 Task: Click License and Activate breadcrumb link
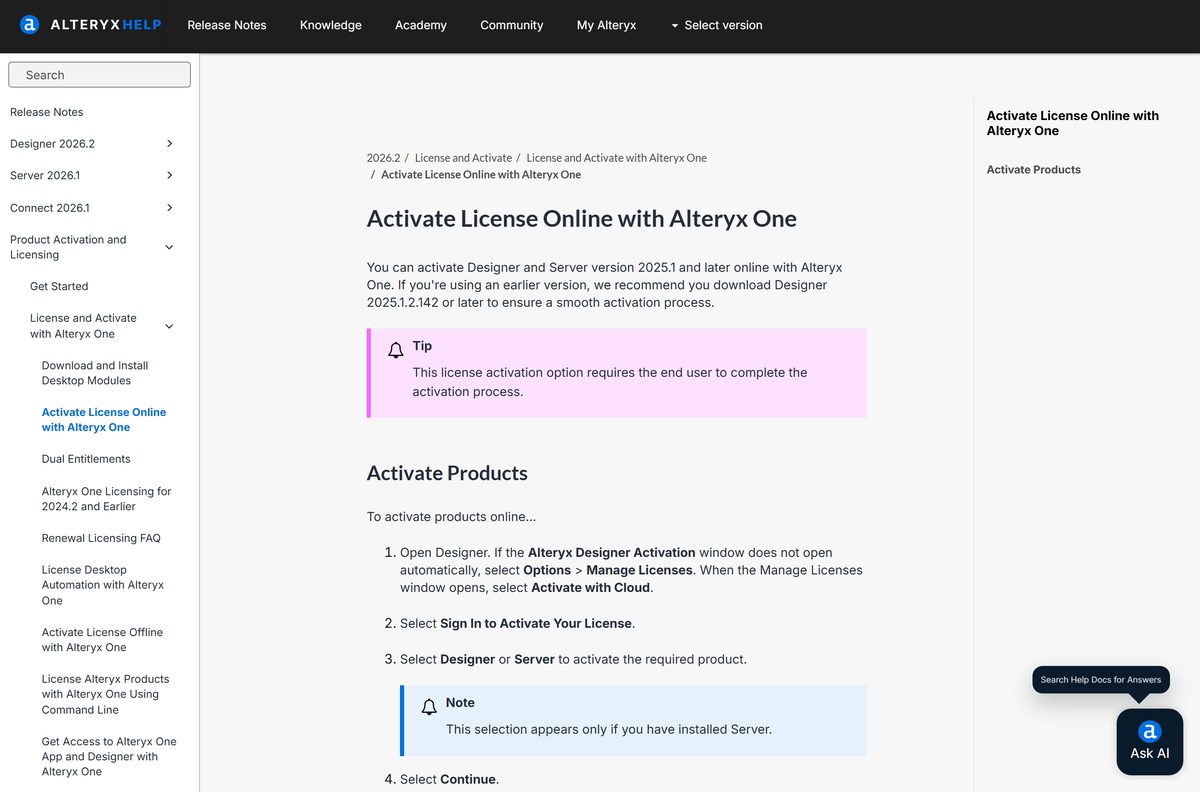pyautogui.click(x=463, y=158)
